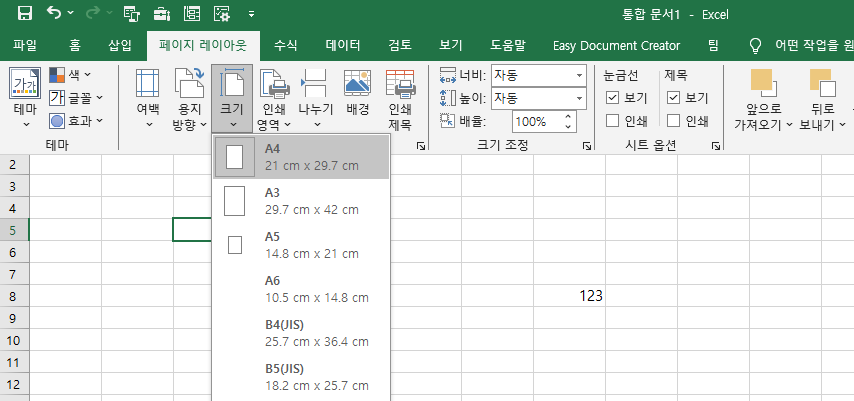Open the 인쇄 영역 print area menu
The image size is (854, 401).
(273, 99)
